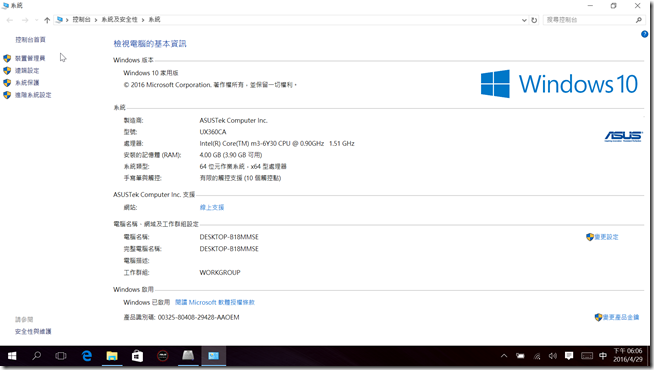The height and width of the screenshot is (370, 654).
Task: Launch Microsoft Edge from taskbar
Action: [87, 356]
